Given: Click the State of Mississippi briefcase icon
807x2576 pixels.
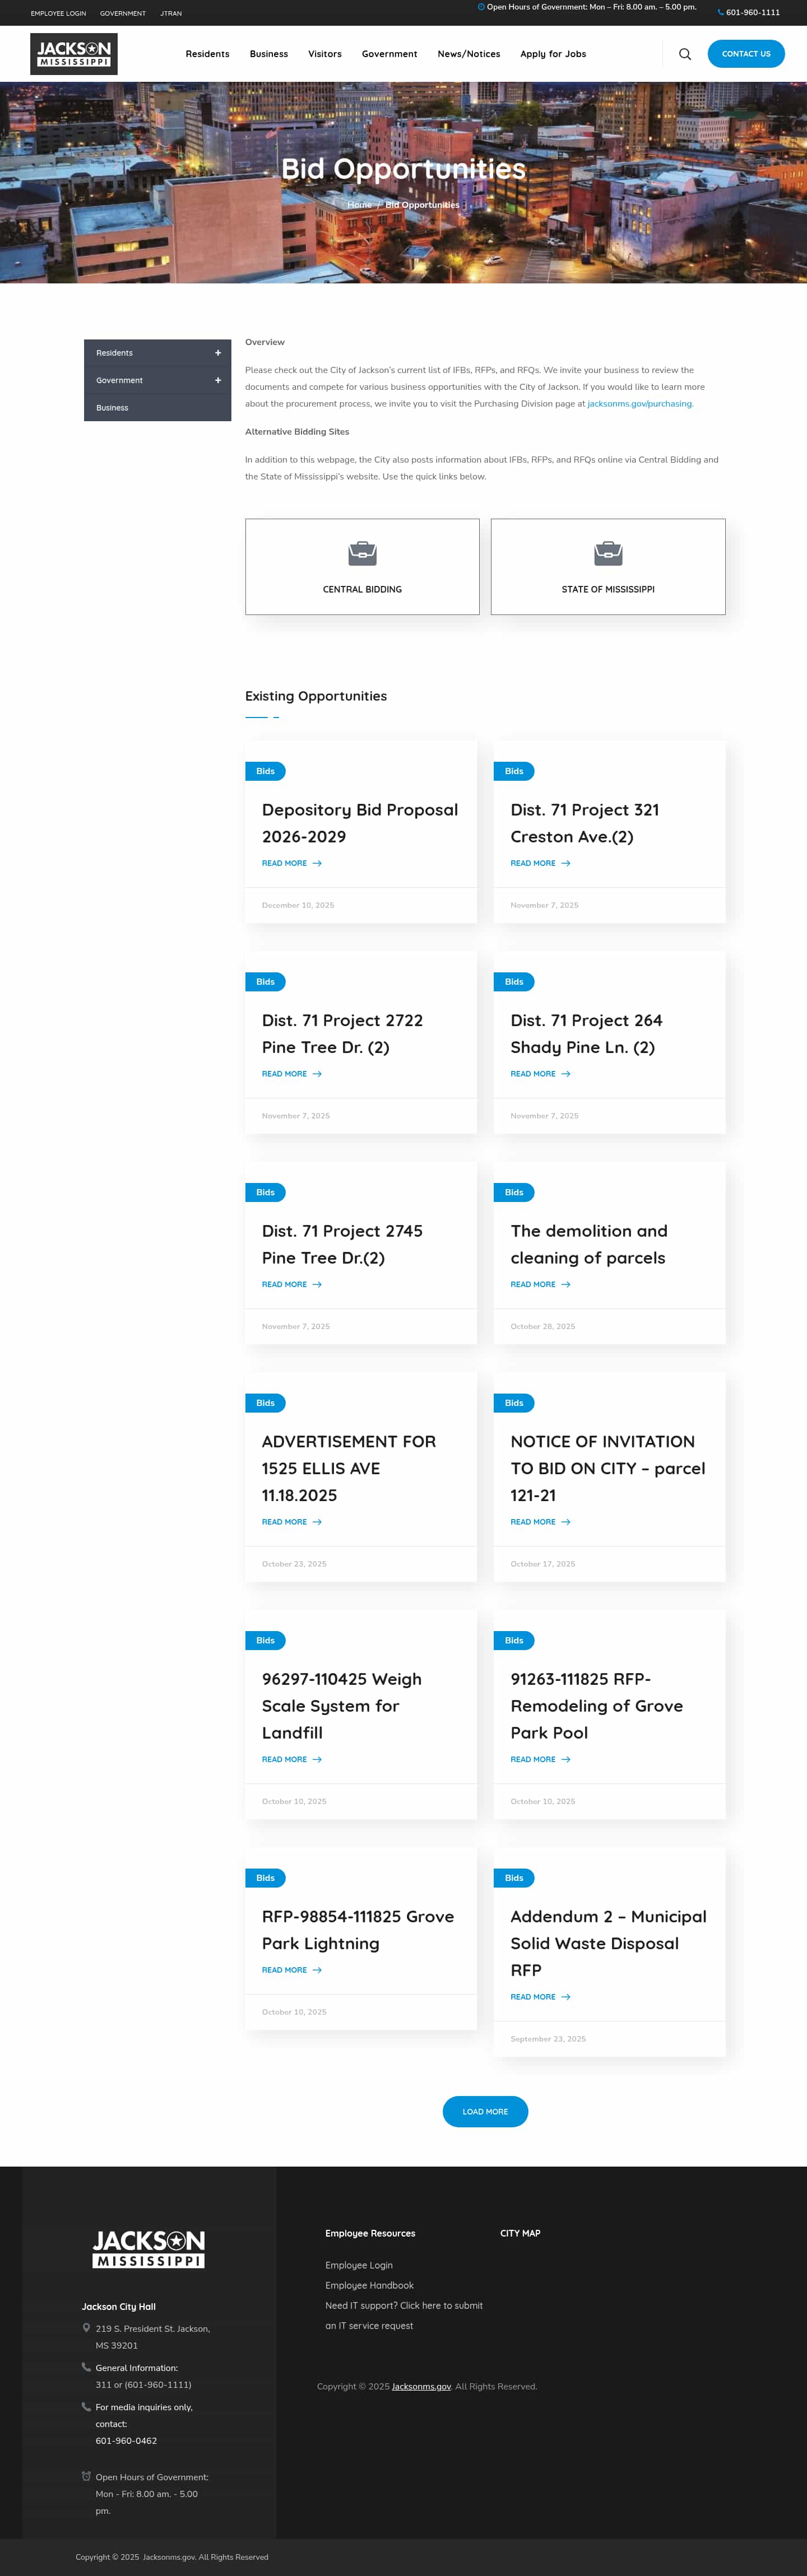Looking at the screenshot, I should [x=608, y=553].
